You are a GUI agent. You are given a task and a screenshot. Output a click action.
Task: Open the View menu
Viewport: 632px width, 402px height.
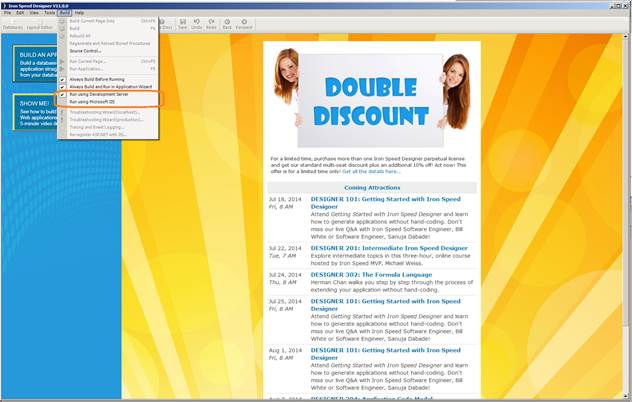(x=34, y=13)
